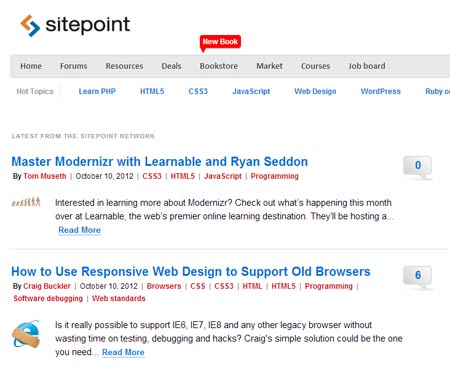The image size is (450, 368).
Task: Select the CSS3 hot topic
Action: click(x=198, y=91)
